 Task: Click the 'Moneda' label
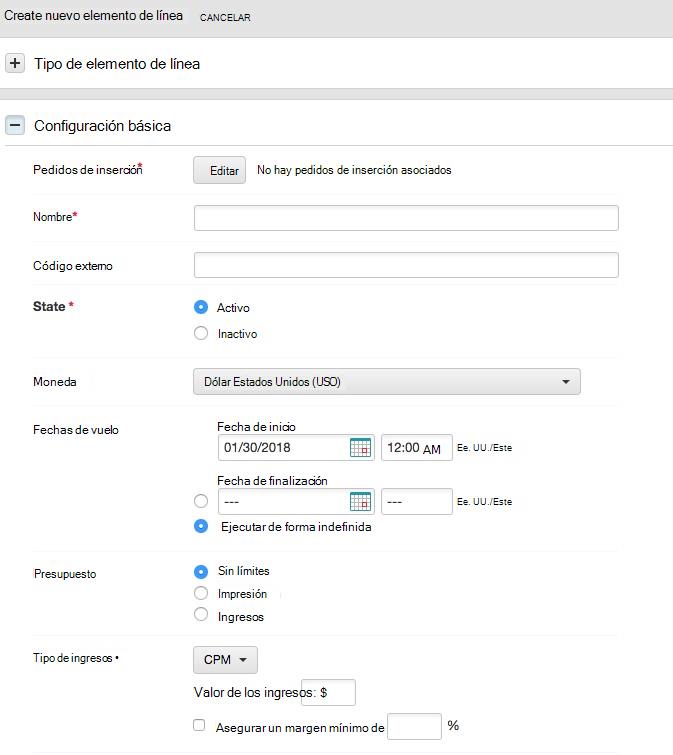coord(55,382)
